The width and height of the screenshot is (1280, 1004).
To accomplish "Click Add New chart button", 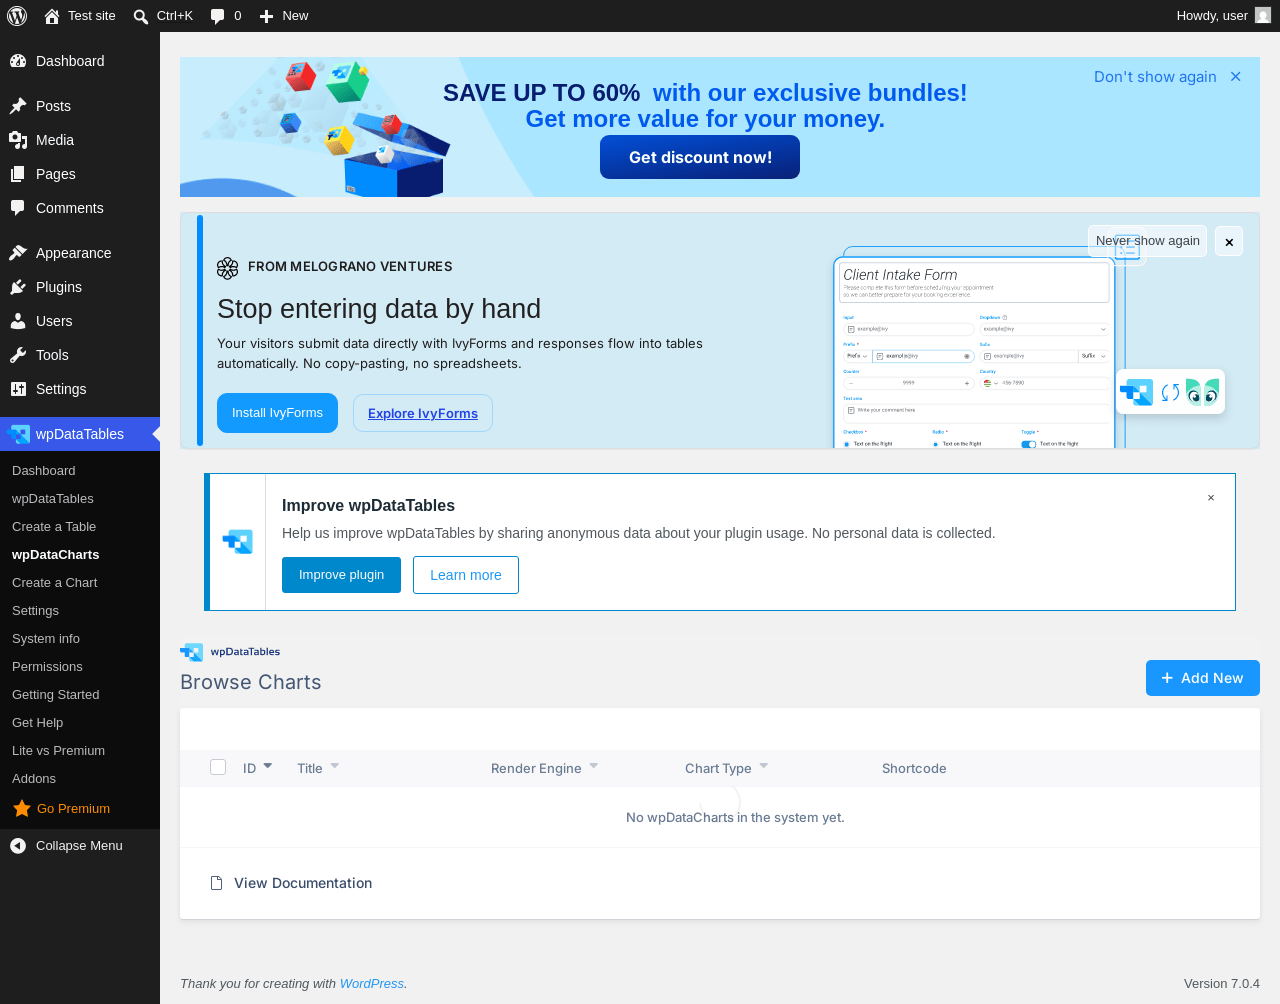I will point(1203,678).
